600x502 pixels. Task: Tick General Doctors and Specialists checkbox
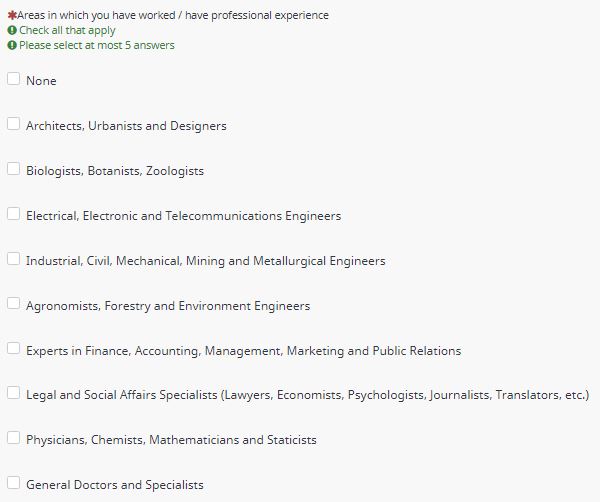(13, 482)
